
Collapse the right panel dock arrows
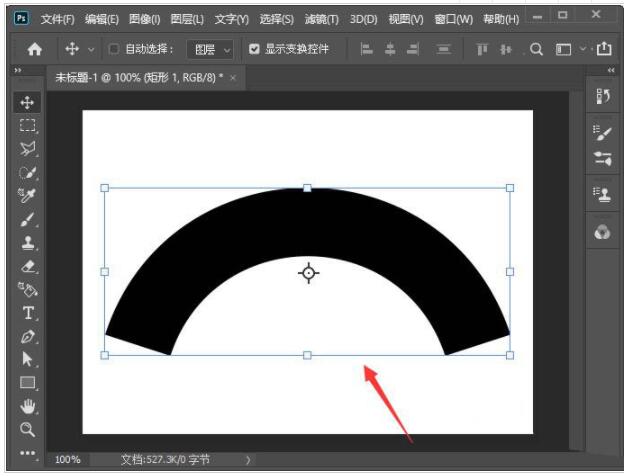click(611, 70)
